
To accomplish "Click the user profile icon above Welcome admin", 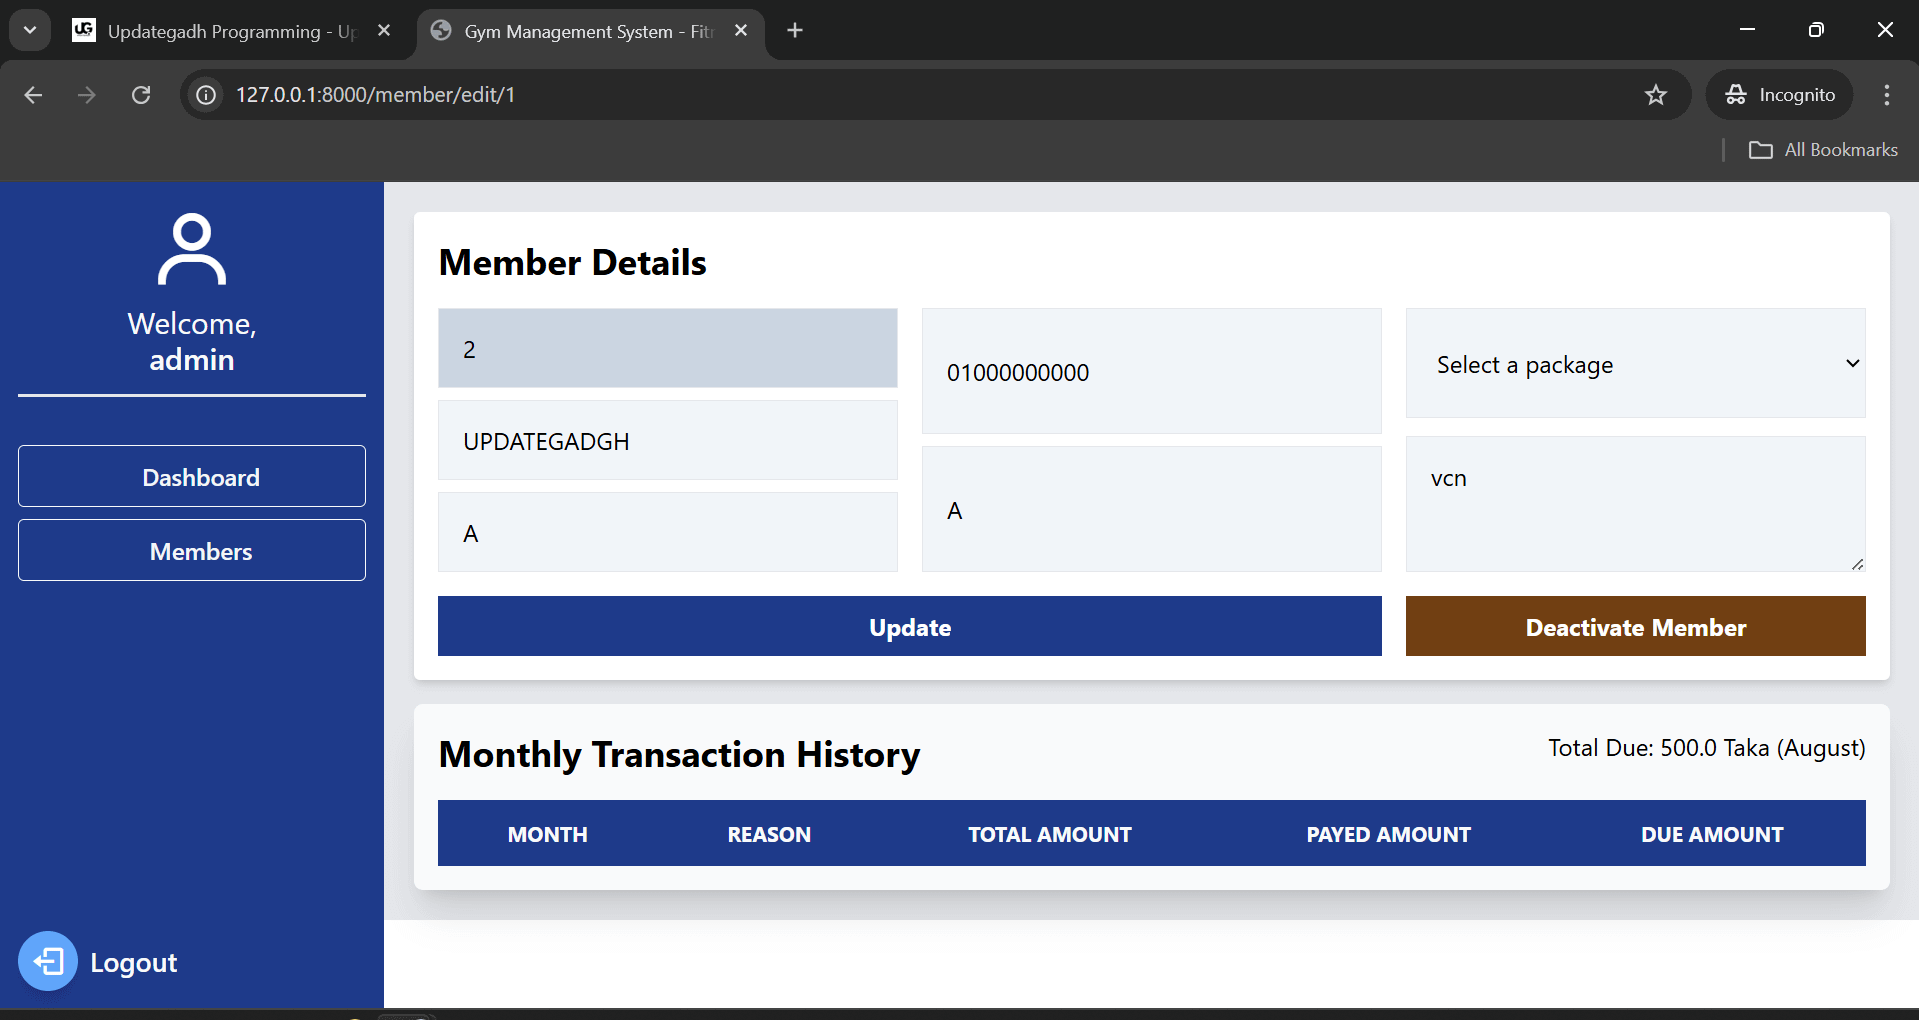I will pyautogui.click(x=191, y=247).
